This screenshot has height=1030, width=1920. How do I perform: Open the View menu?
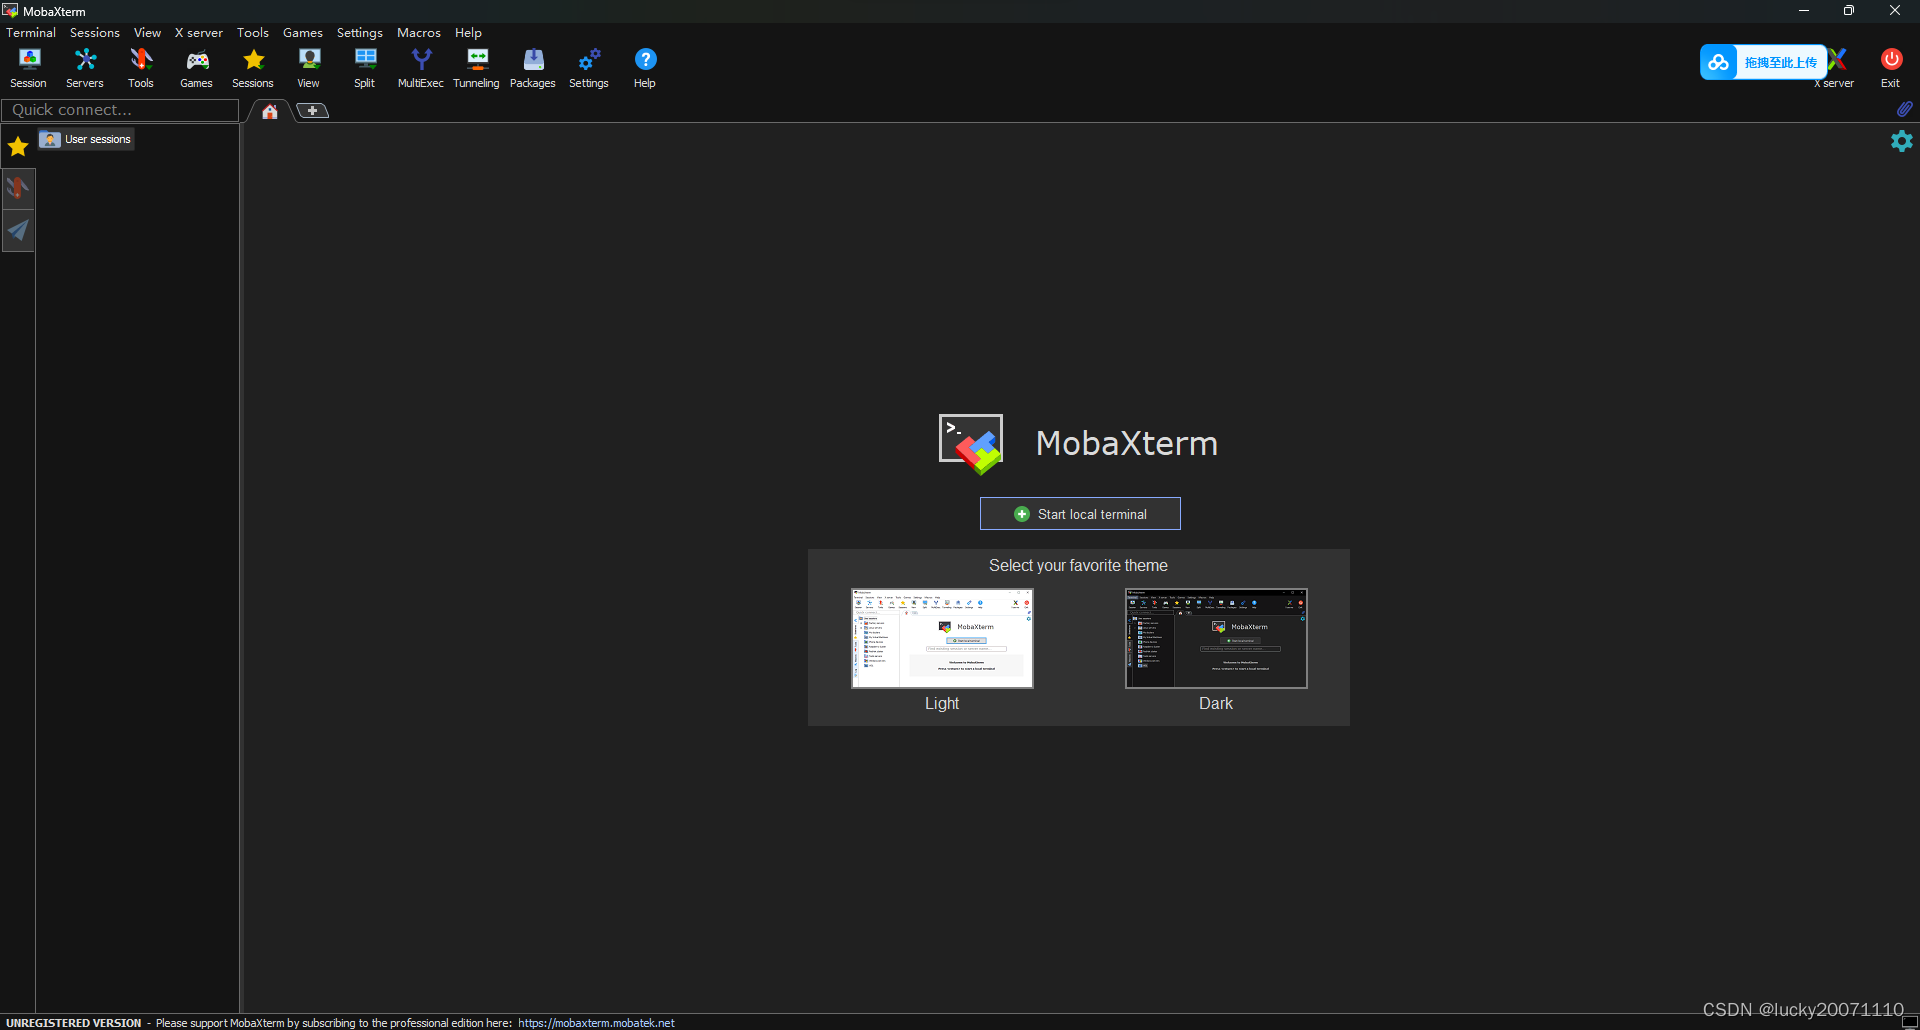click(x=148, y=33)
